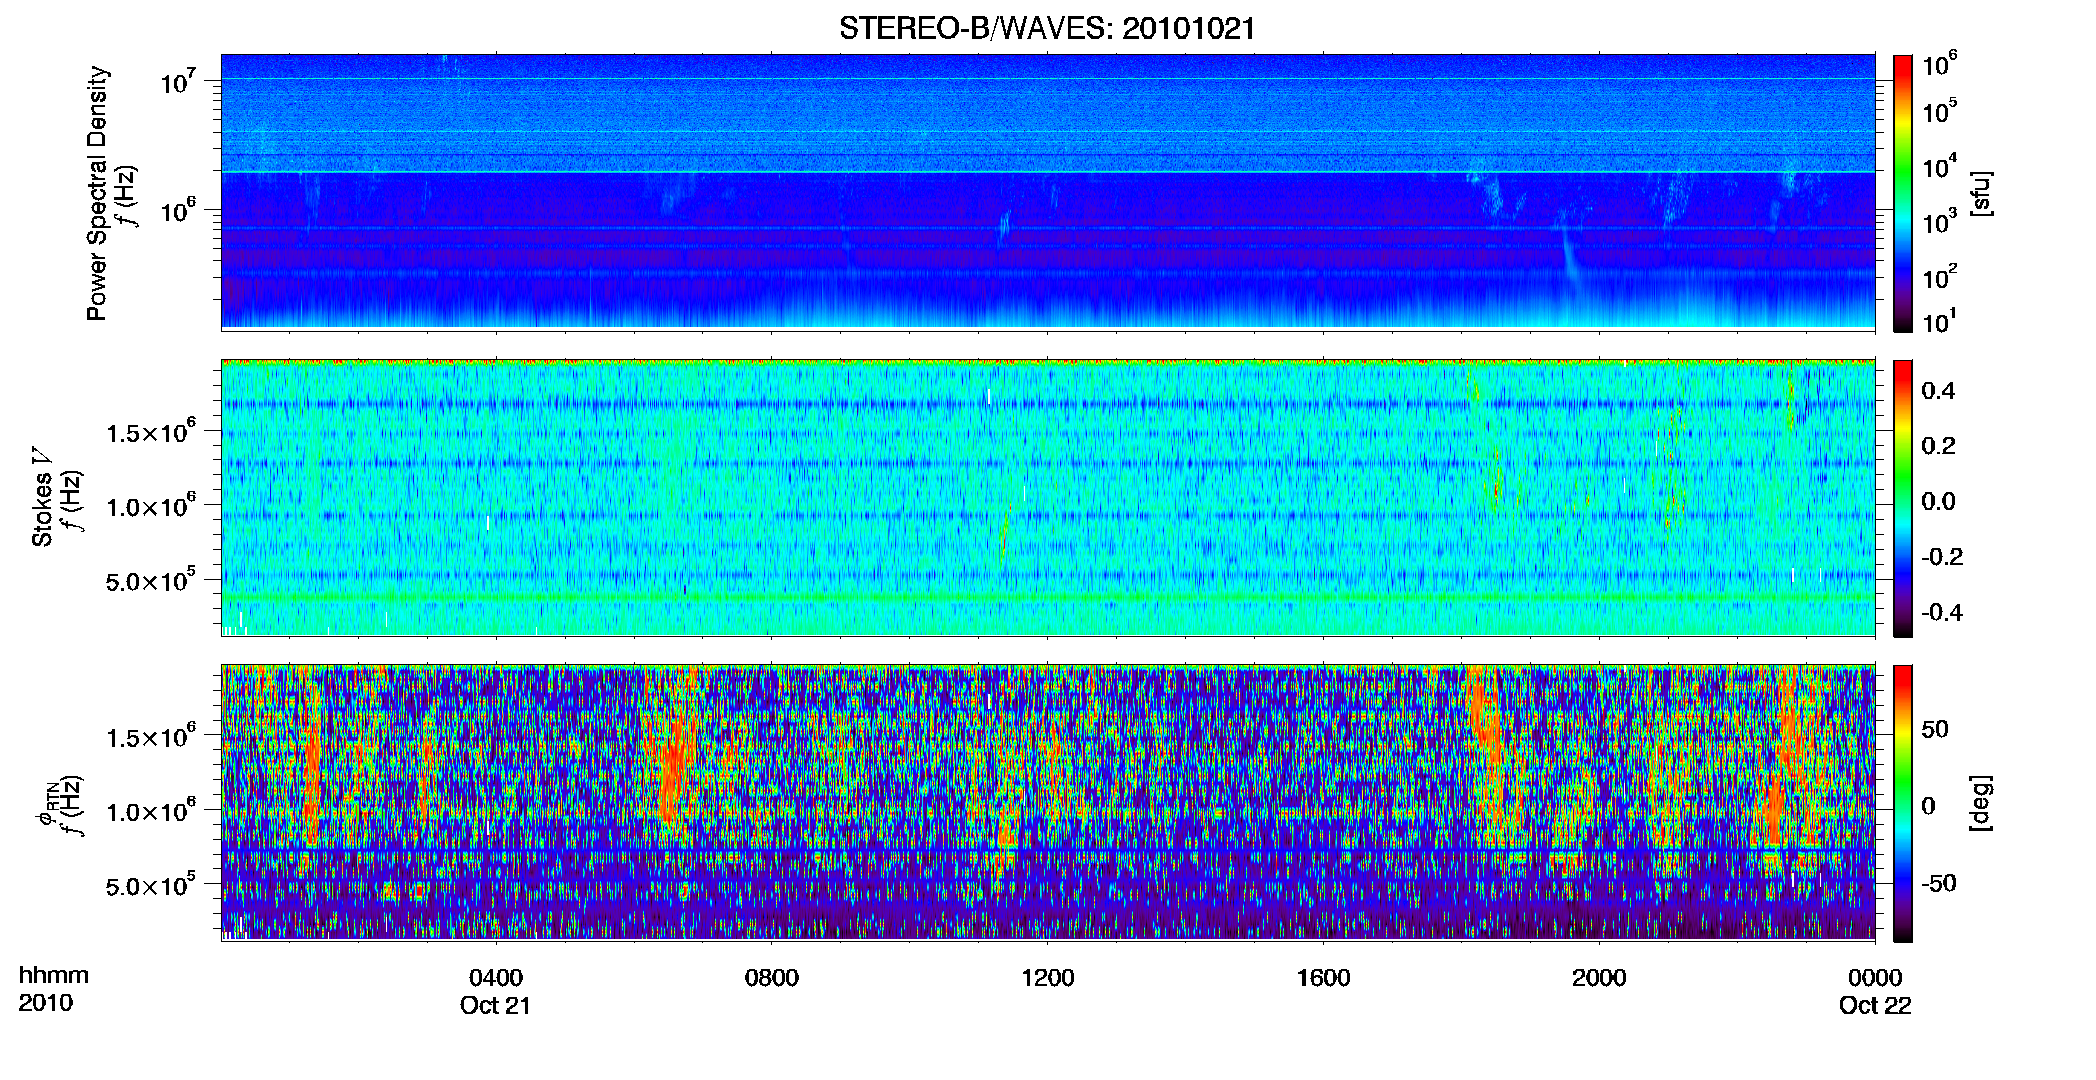Click the 1.5×10^6 tick of the Stokes V panel
This screenshot has width=2096, height=1080.
pyautogui.click(x=150, y=431)
